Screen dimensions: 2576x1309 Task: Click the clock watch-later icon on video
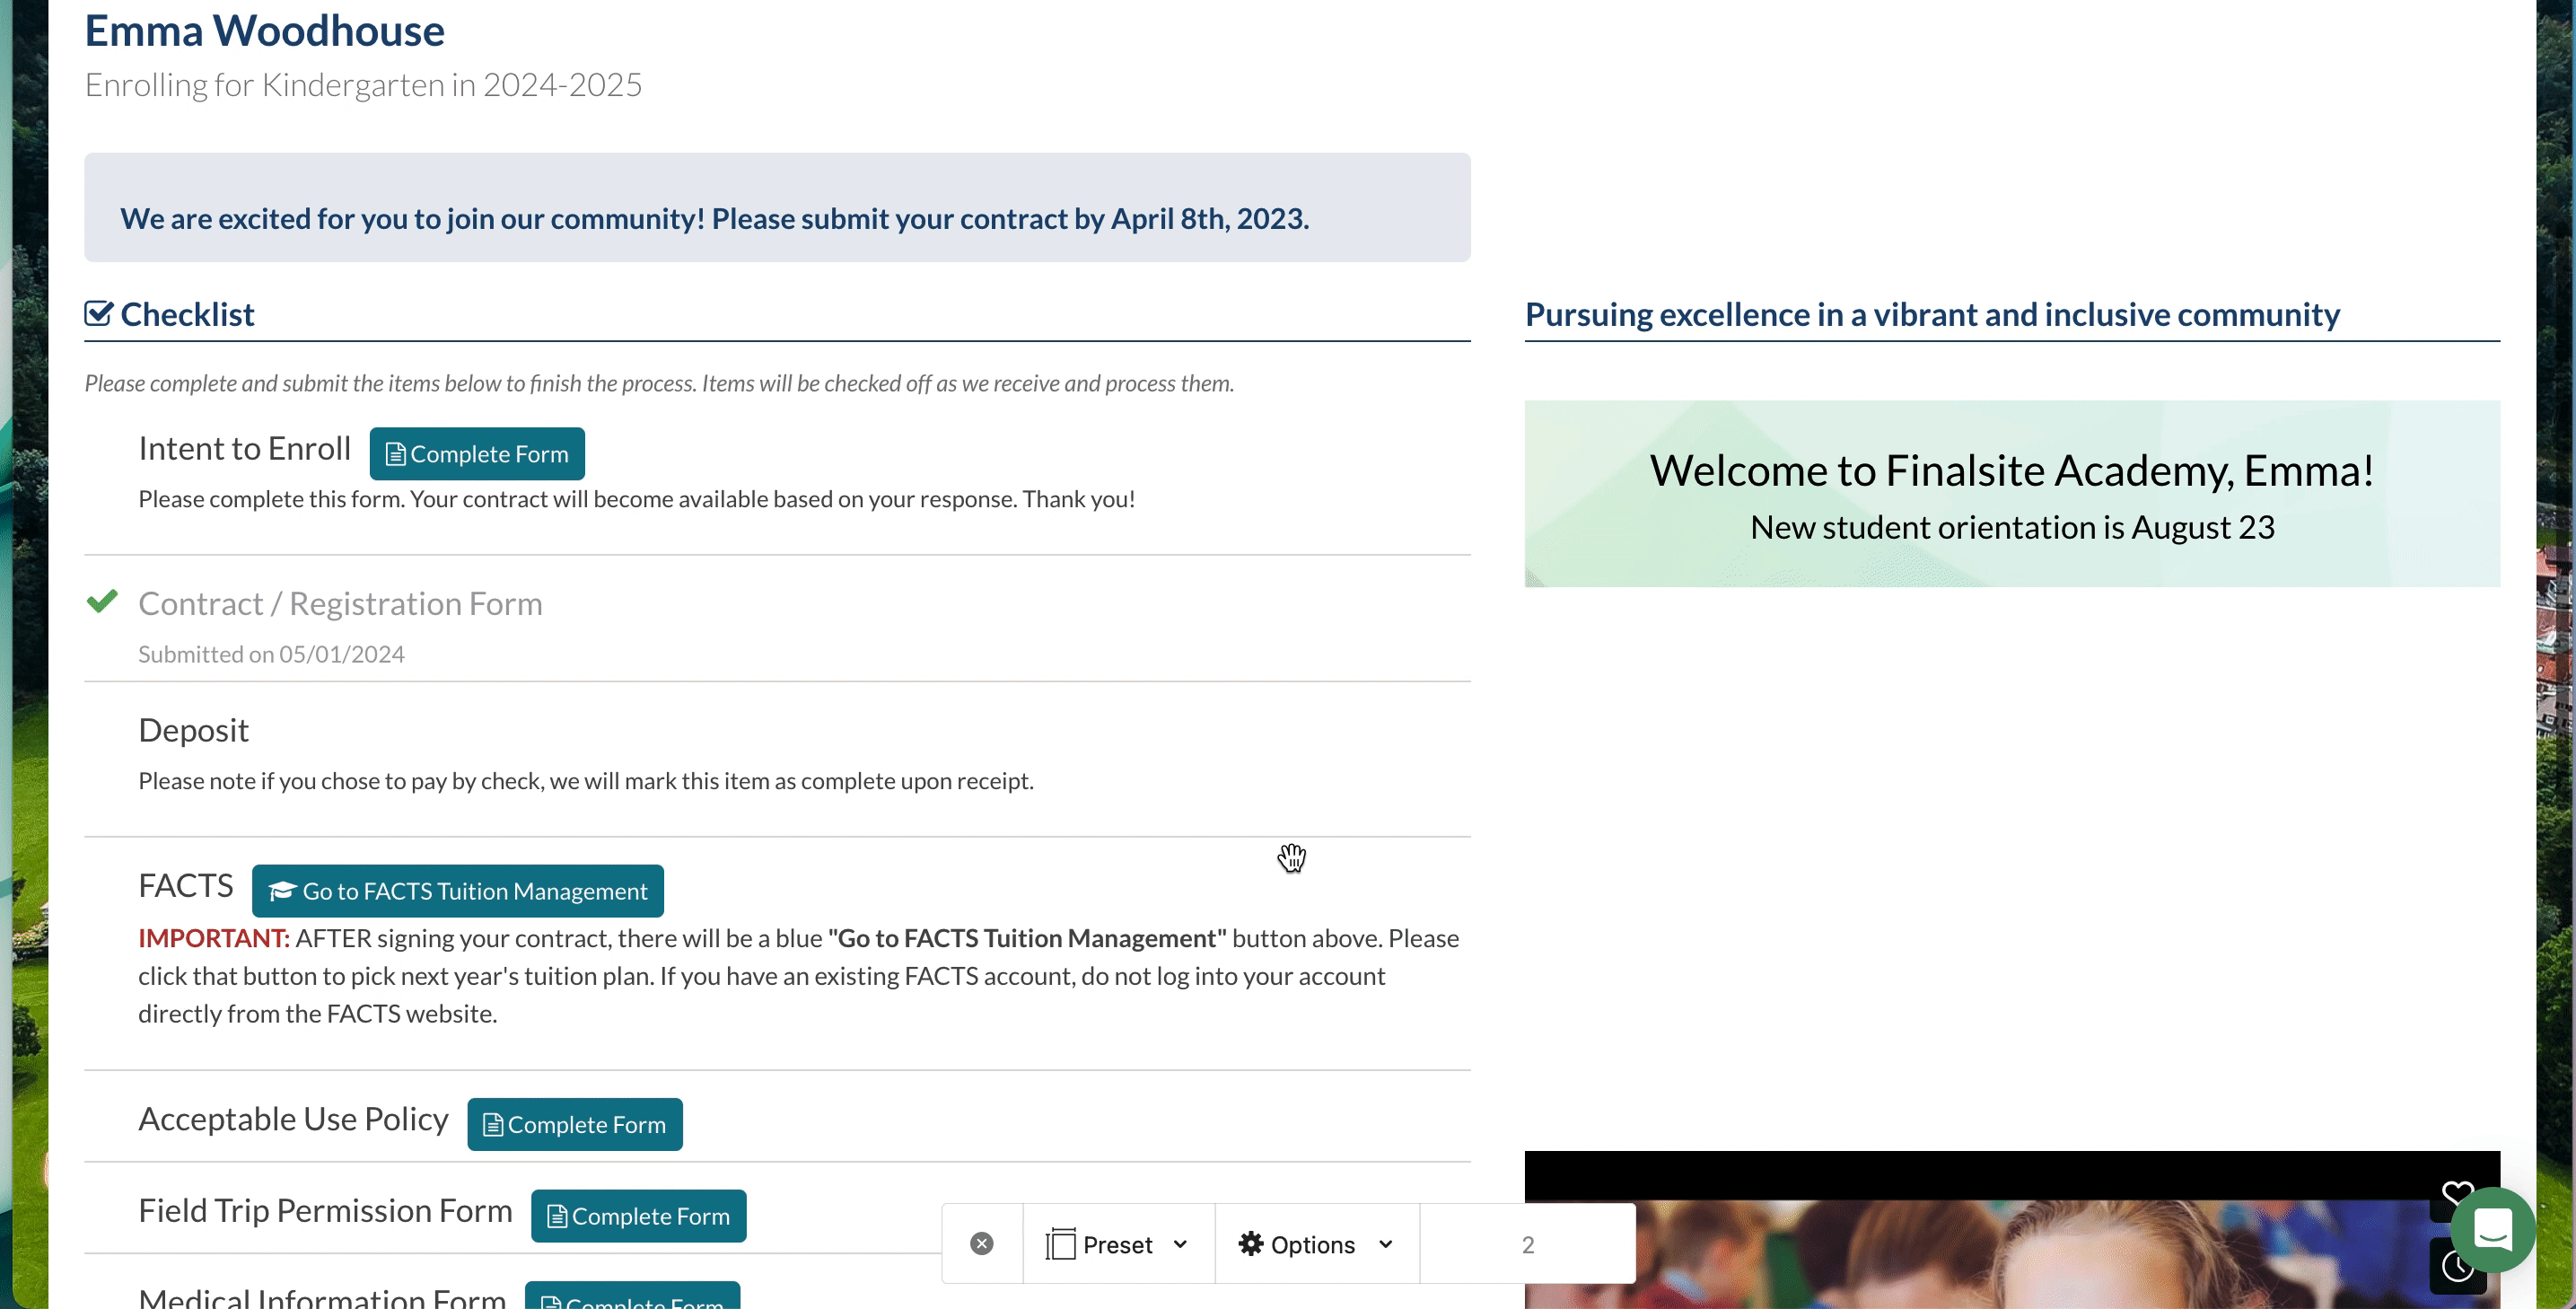tap(2456, 1267)
